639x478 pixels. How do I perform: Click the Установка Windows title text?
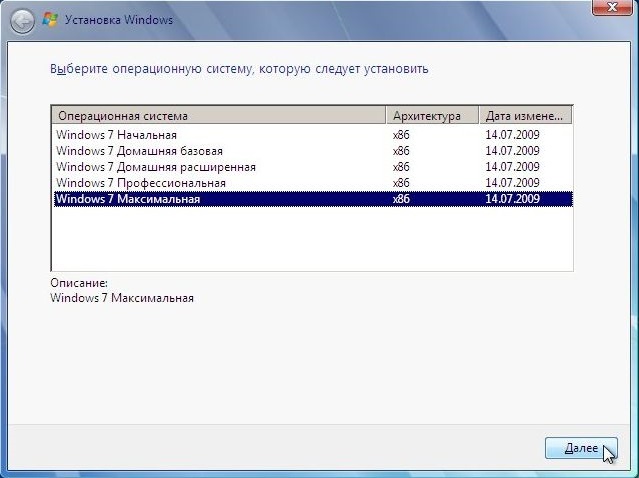119,20
